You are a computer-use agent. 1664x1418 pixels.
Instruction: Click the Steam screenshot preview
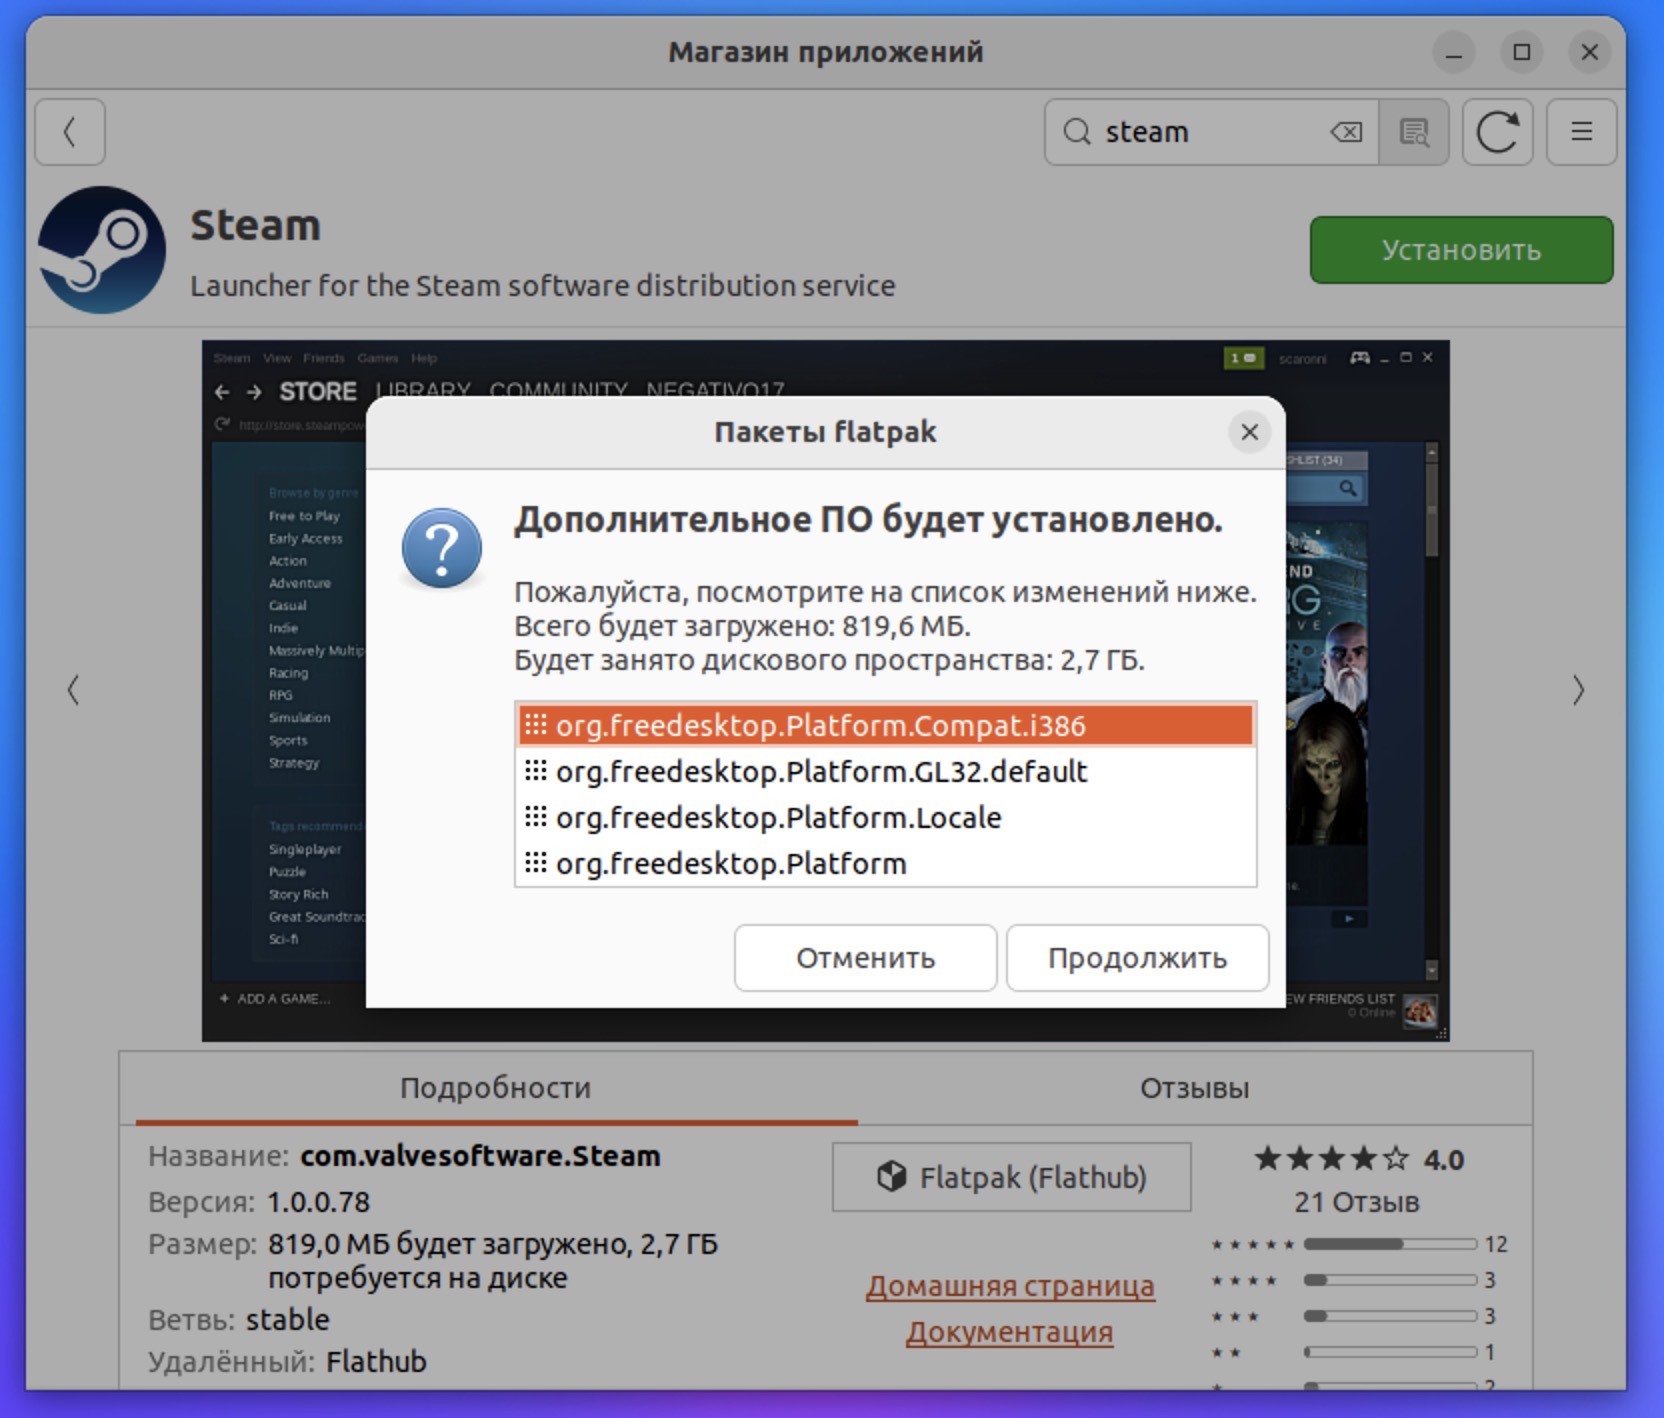pyautogui.click(x=826, y=690)
